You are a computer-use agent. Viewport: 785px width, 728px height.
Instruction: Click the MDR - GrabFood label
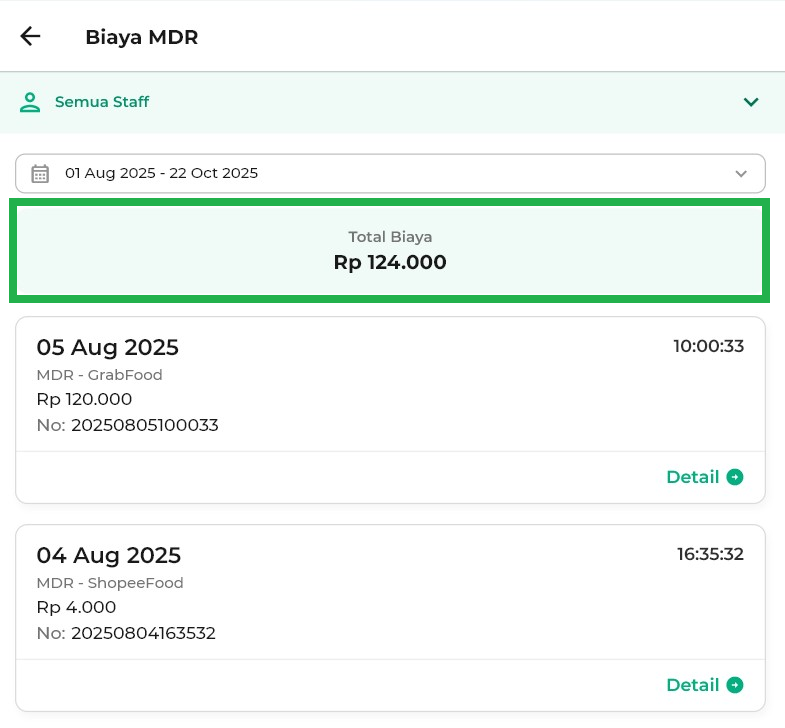click(x=99, y=375)
